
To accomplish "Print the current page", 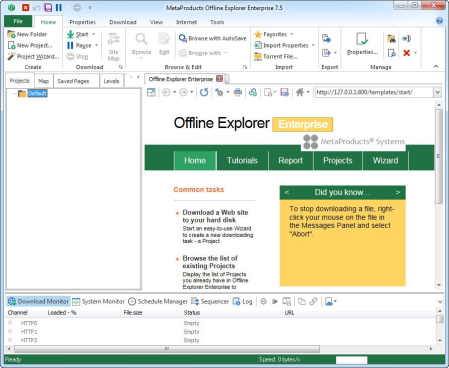I will pos(238,92).
